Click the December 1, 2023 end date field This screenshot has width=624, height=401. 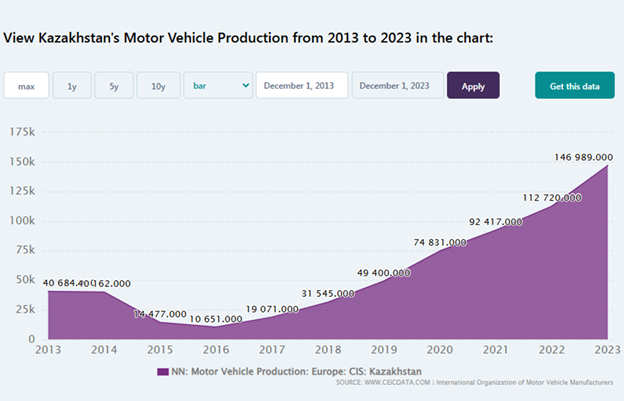click(397, 86)
